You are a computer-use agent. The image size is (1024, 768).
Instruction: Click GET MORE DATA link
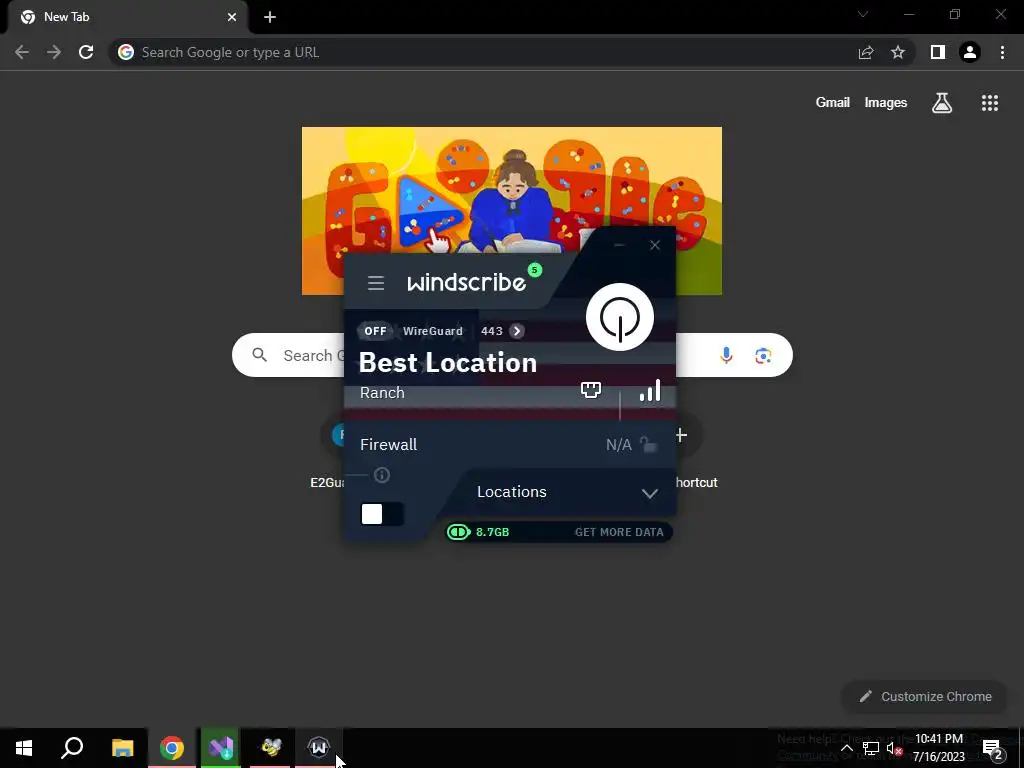(x=619, y=532)
